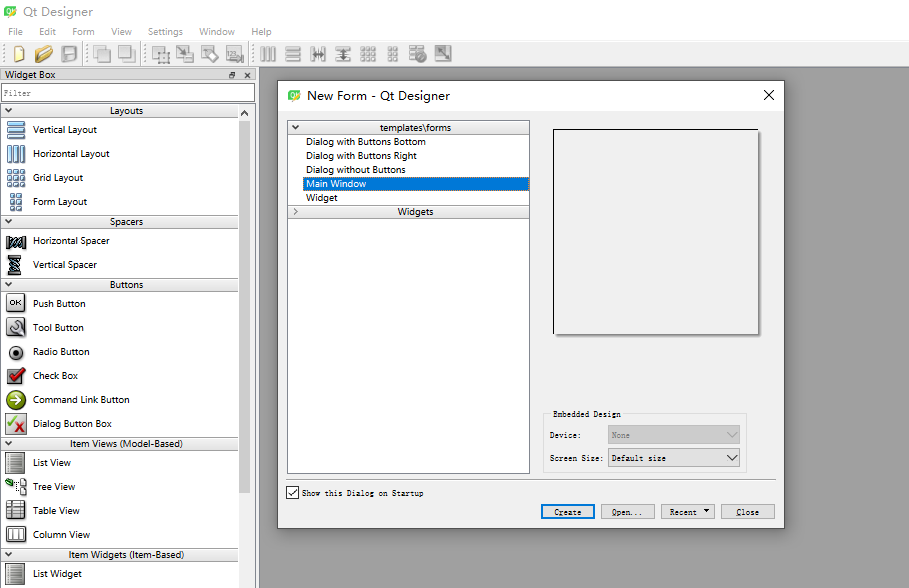Choose Dialog with Buttons Right template

tap(361, 156)
